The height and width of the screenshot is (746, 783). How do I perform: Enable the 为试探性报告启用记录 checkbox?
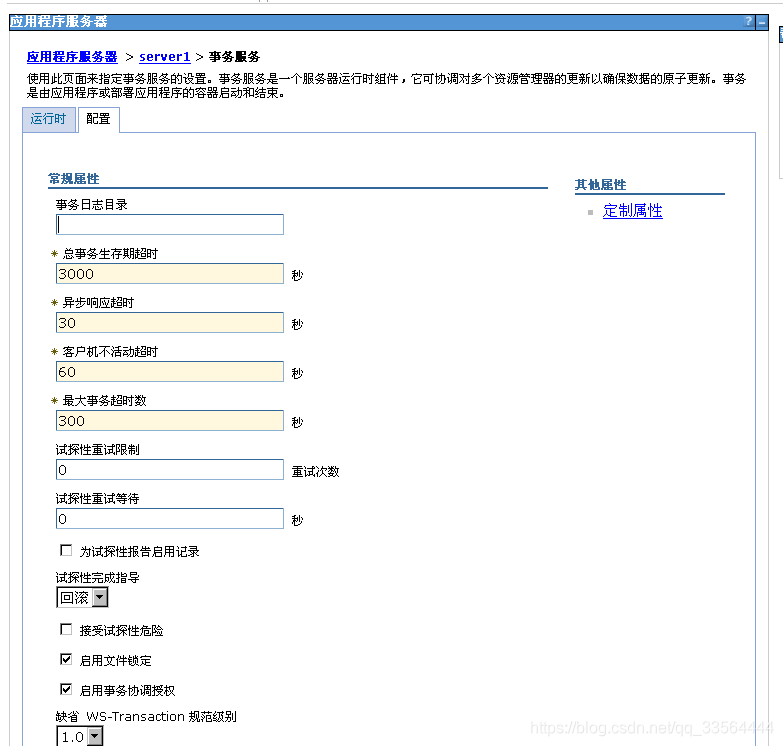[66, 550]
